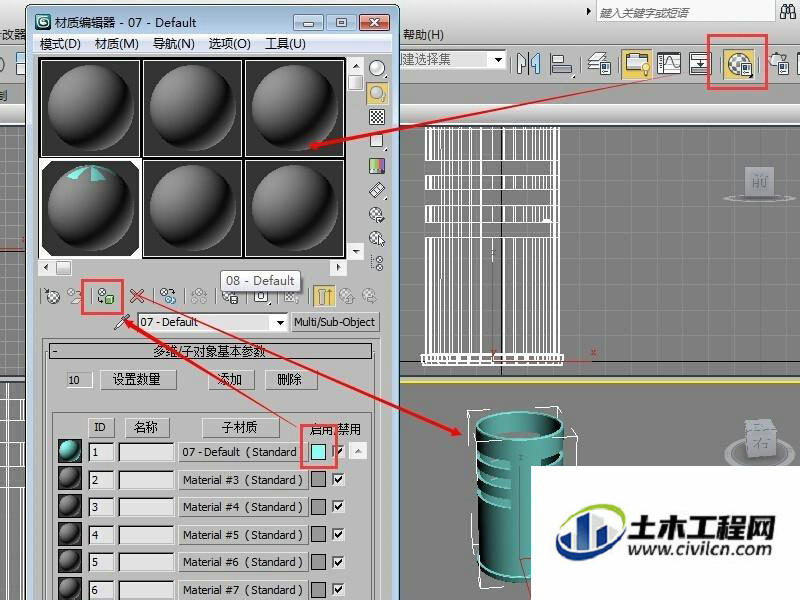Click the Go to Parent icon

click(x=347, y=295)
